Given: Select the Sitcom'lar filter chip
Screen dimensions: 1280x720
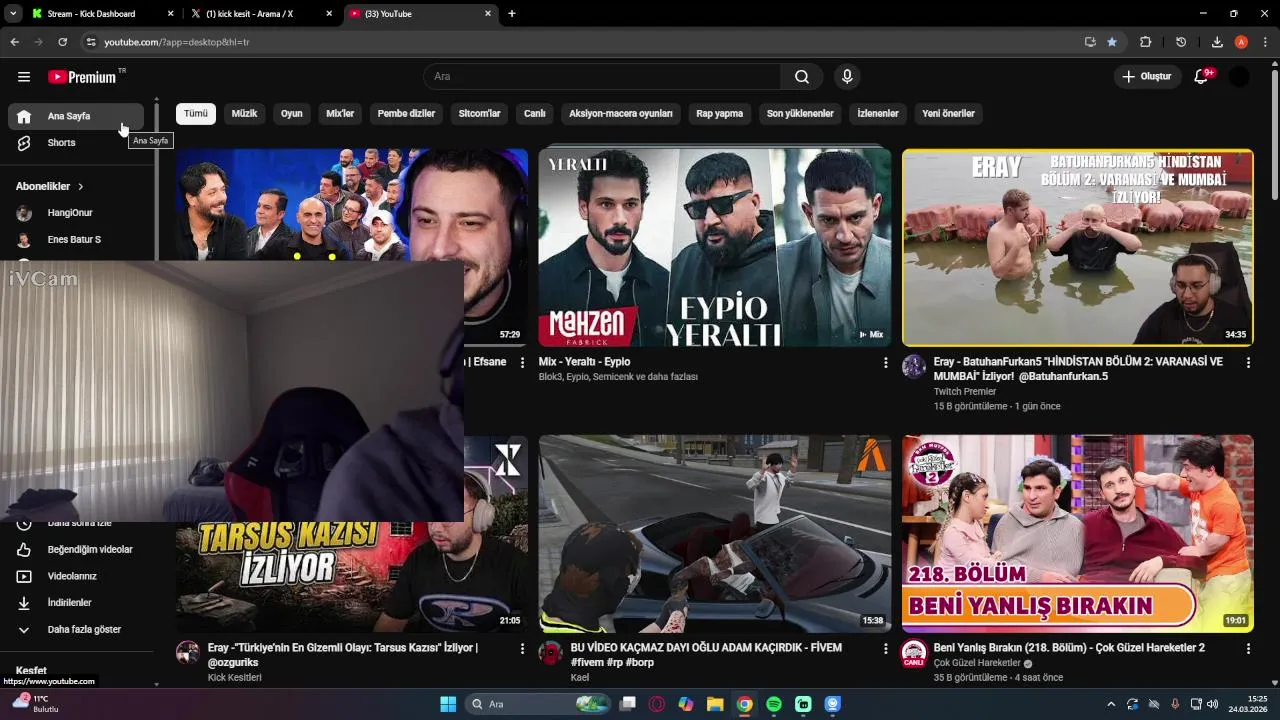Looking at the screenshot, I should 479,114.
